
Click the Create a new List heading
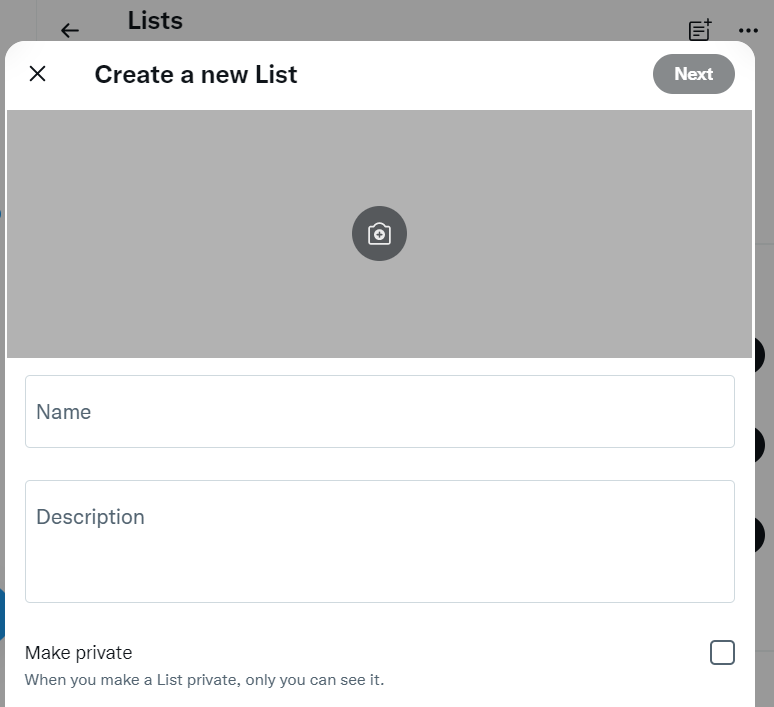click(x=196, y=75)
